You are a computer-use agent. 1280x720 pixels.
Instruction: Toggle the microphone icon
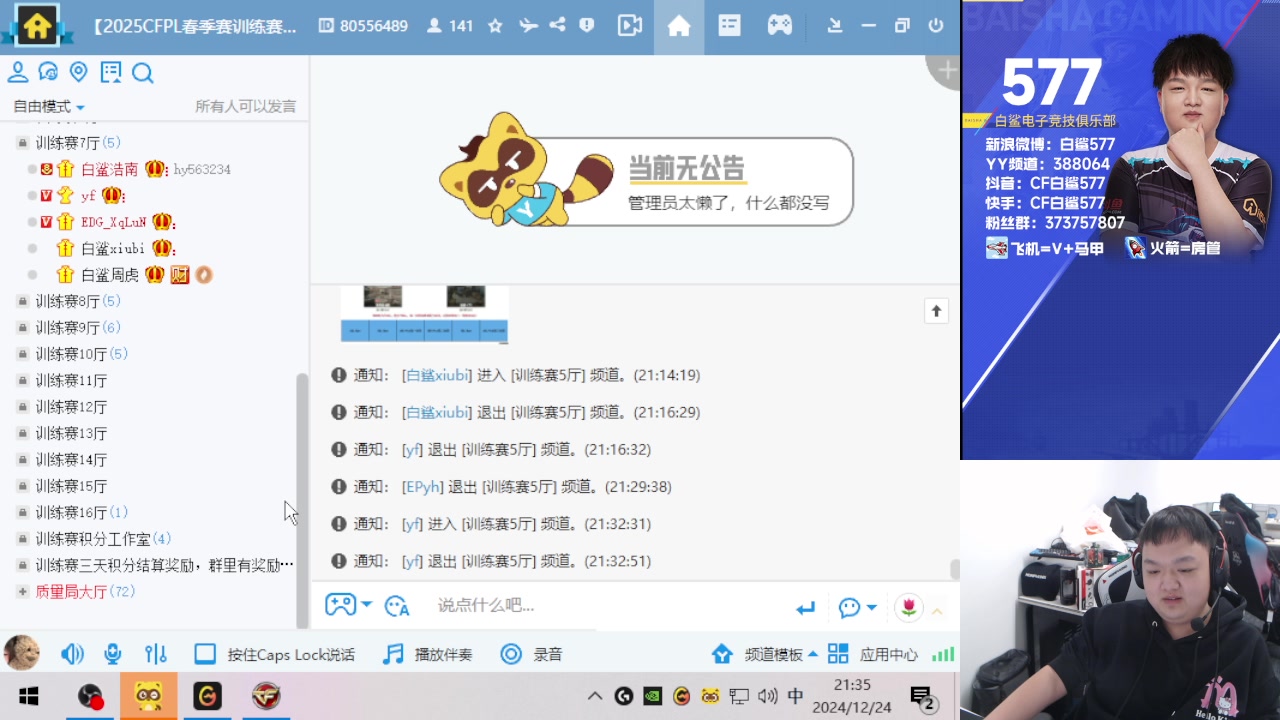(x=113, y=654)
